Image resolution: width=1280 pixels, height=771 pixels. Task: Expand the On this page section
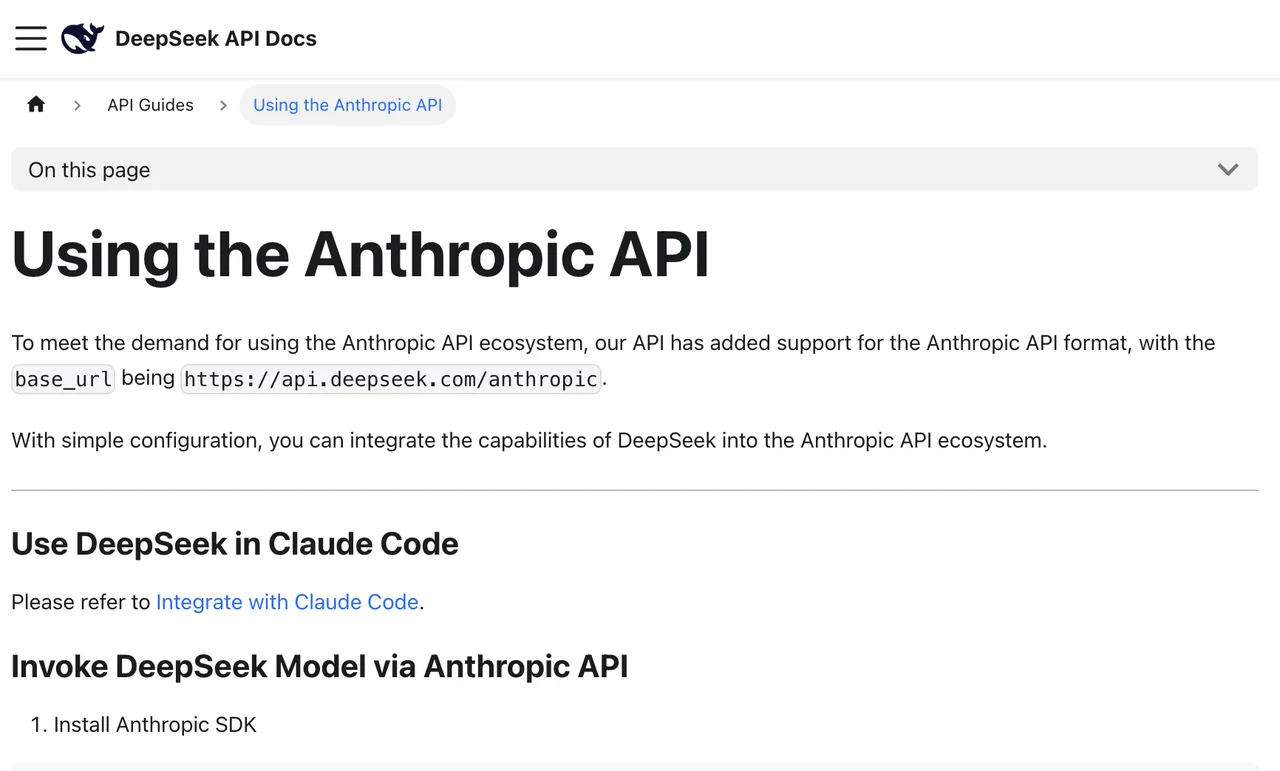pyautogui.click(x=634, y=170)
